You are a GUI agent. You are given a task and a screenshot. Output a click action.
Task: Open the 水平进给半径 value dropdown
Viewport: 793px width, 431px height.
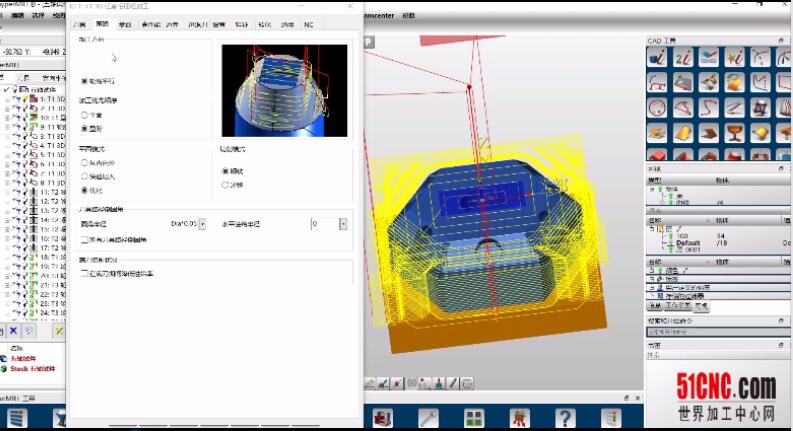click(x=343, y=225)
